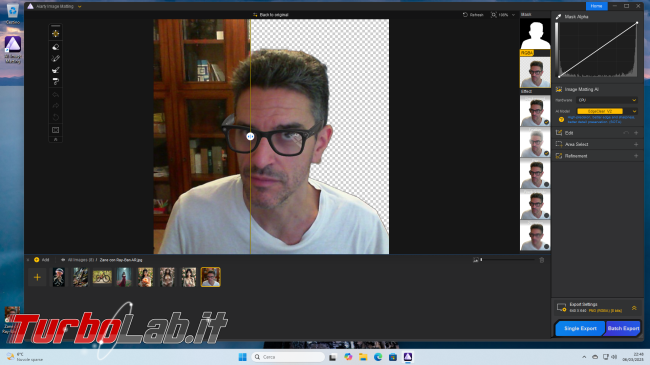Viewport: 650px width, 365px height.
Task: Click Back to original above the canvas
Action: 271,15
